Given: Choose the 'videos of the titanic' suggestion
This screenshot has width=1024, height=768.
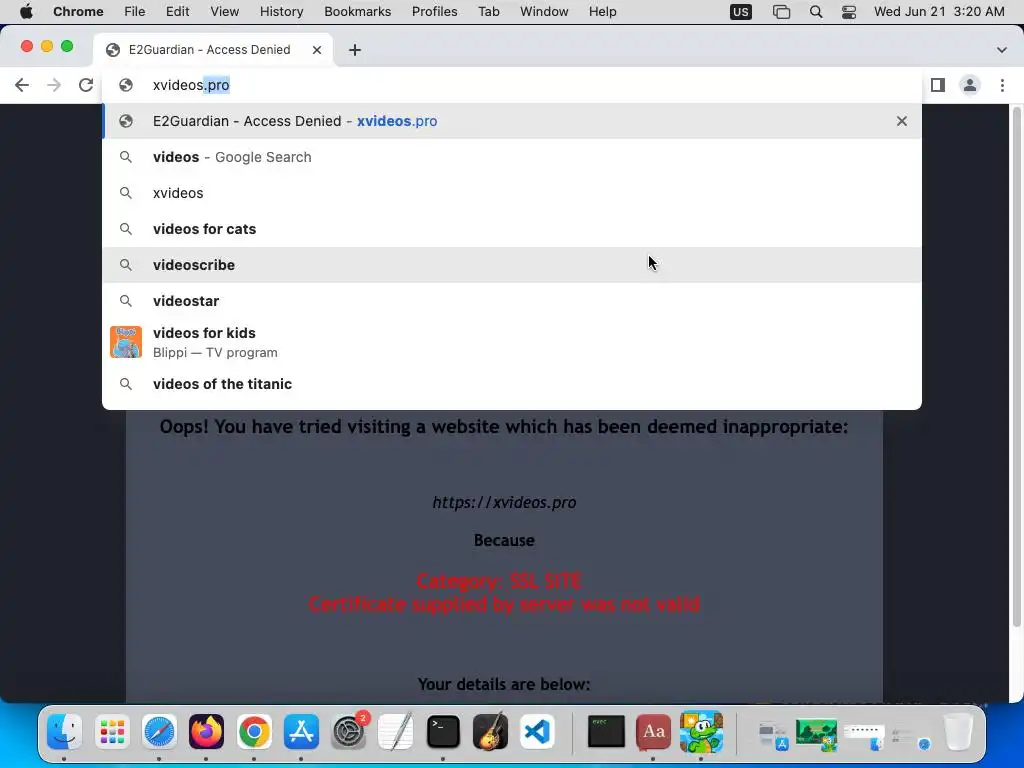Looking at the screenshot, I should [x=512, y=384].
